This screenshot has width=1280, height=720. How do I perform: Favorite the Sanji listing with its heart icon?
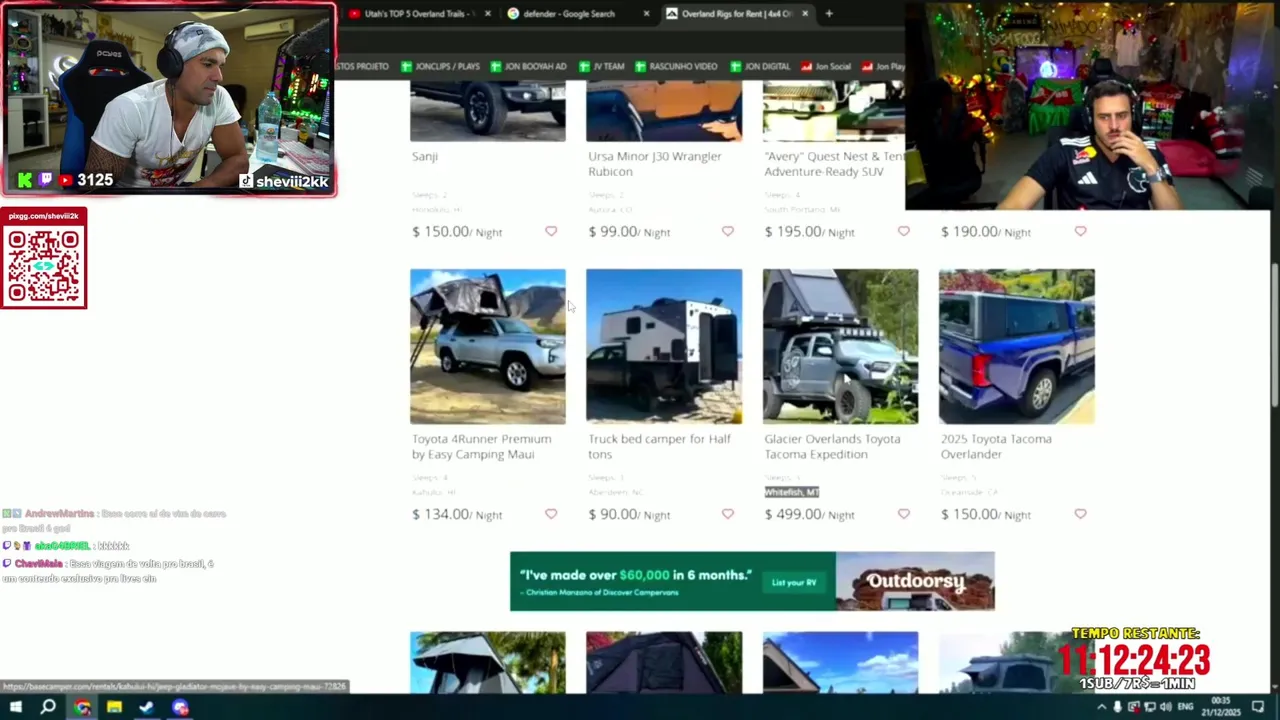[551, 231]
